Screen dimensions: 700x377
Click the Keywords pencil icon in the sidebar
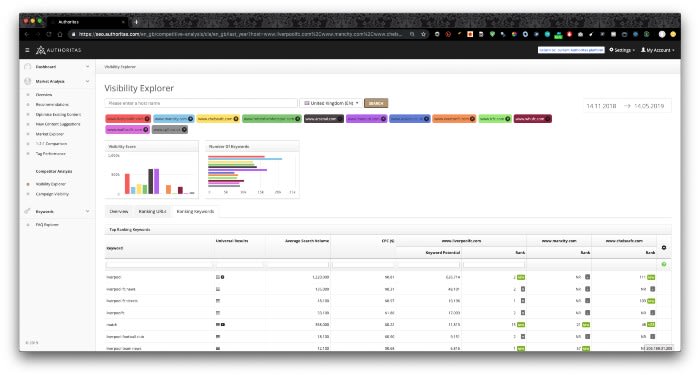(28, 211)
